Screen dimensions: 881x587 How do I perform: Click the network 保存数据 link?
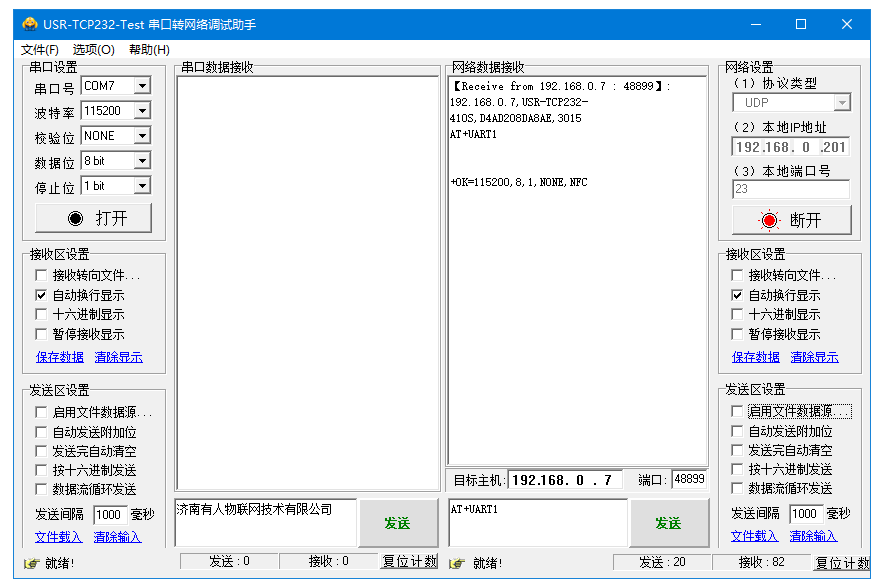755,357
